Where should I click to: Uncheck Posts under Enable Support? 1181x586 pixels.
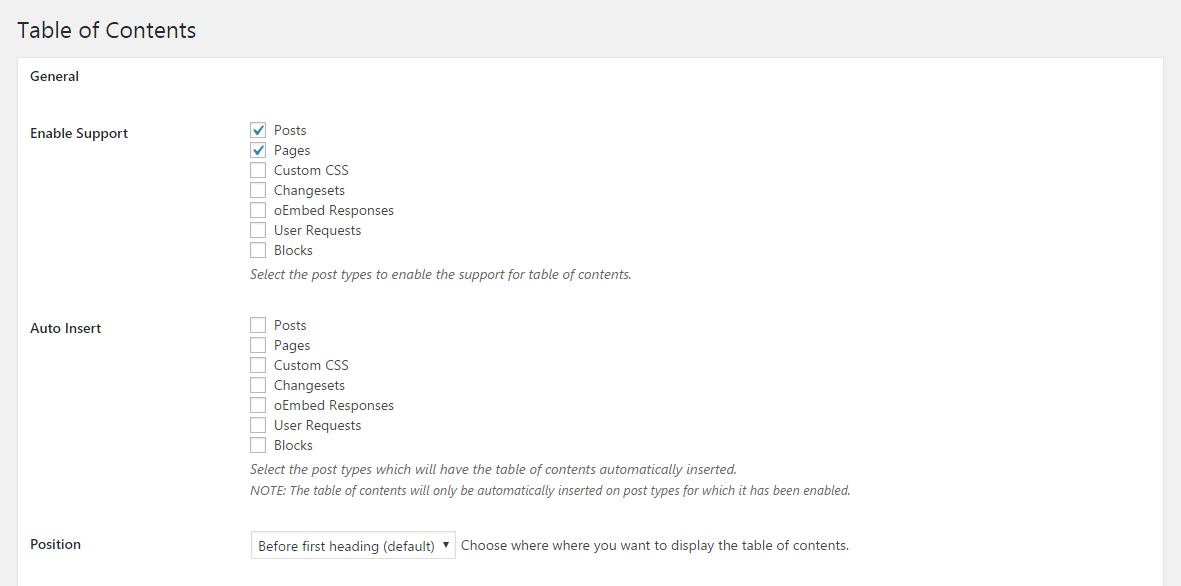tap(258, 130)
